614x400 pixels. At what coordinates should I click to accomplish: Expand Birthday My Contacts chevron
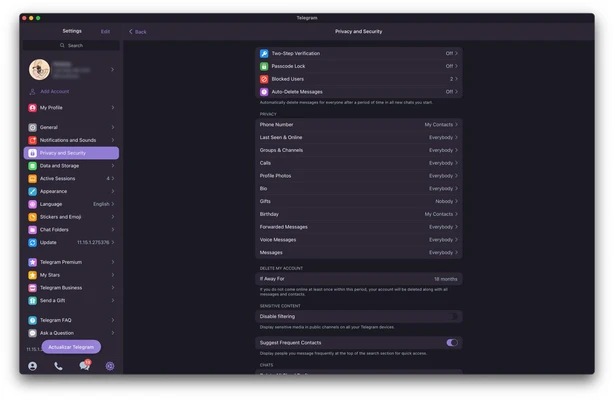tap(457, 214)
